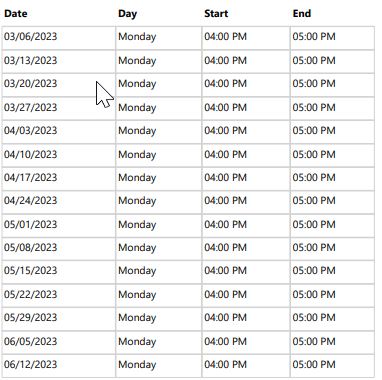Click the Day column header

(x=127, y=14)
